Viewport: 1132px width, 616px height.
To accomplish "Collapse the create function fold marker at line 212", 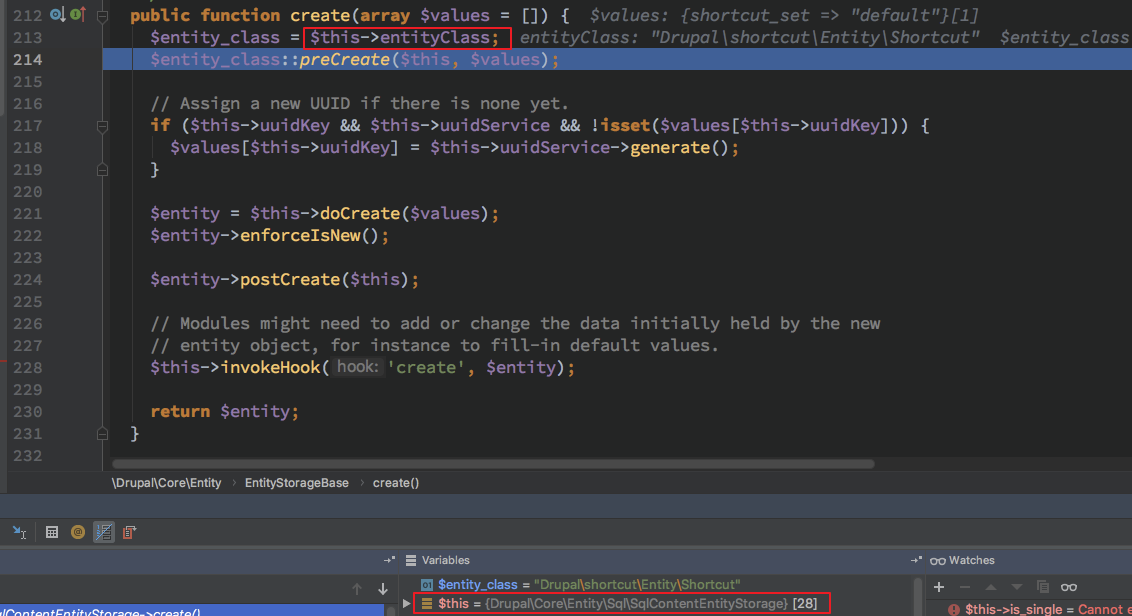I will [102, 16].
